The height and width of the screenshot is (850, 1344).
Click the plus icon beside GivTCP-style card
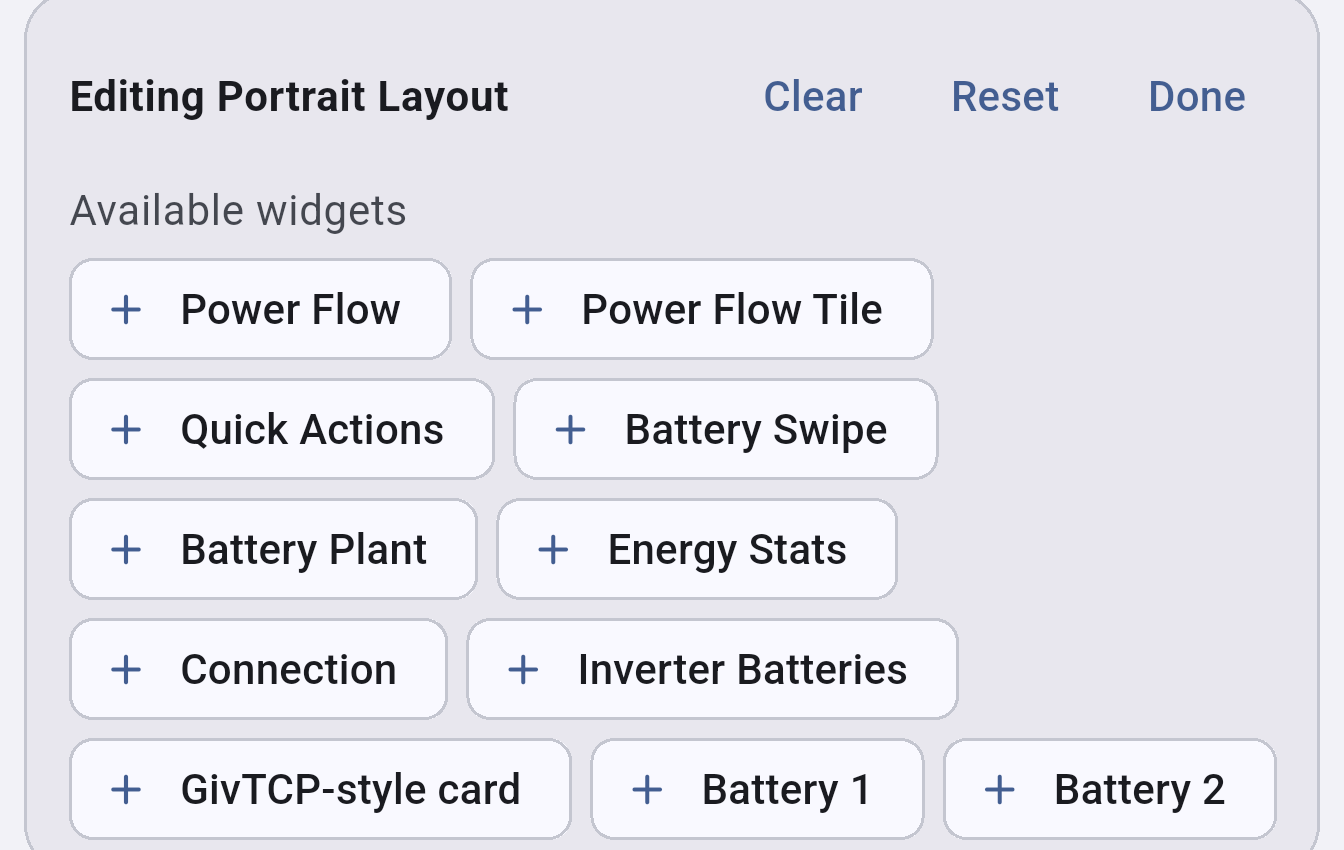coord(125,790)
